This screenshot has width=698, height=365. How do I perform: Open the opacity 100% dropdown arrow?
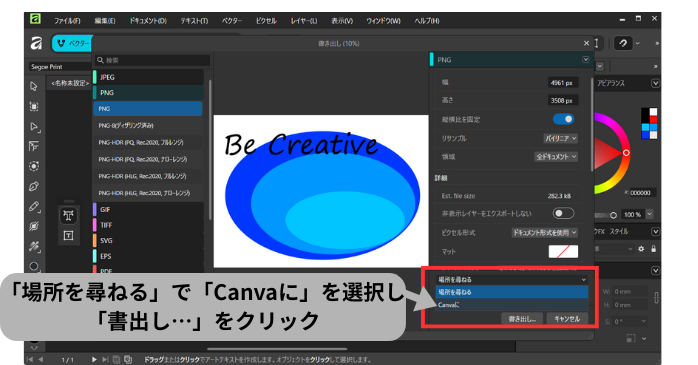(649, 214)
